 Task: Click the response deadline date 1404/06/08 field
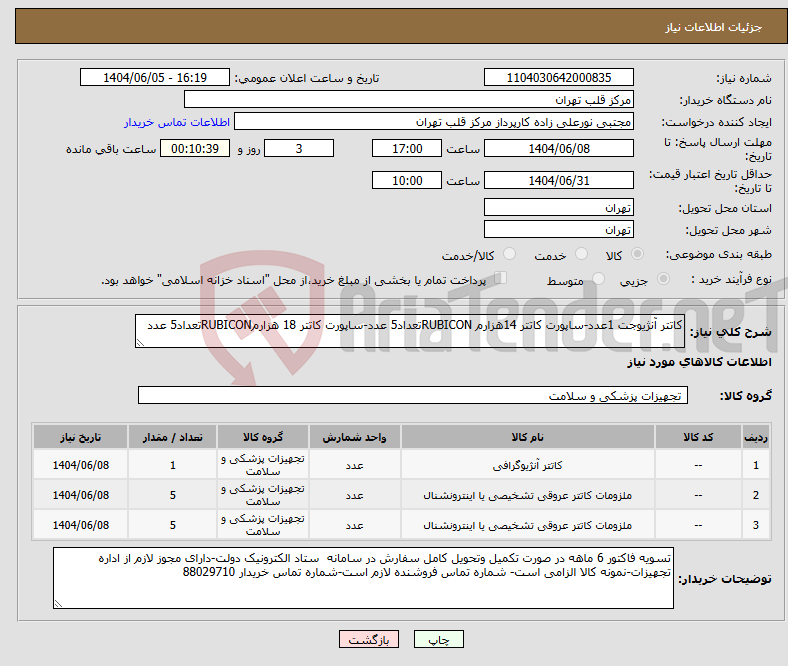coord(558,148)
